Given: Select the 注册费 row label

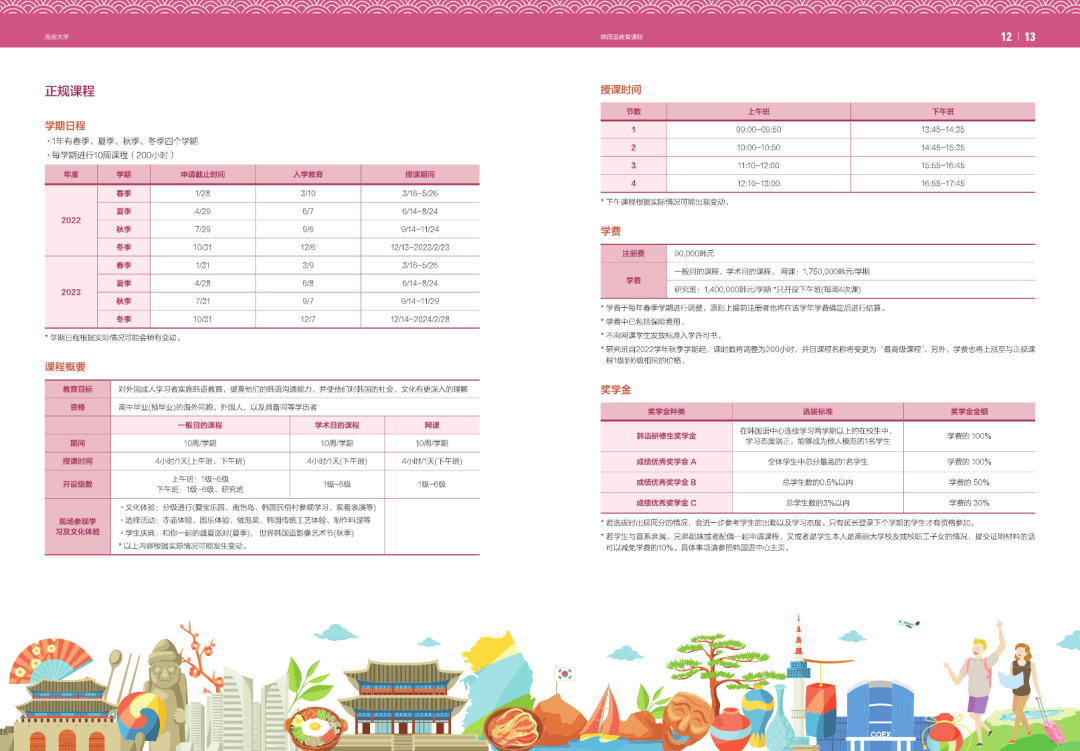Looking at the screenshot, I should pyautogui.click(x=633, y=254).
